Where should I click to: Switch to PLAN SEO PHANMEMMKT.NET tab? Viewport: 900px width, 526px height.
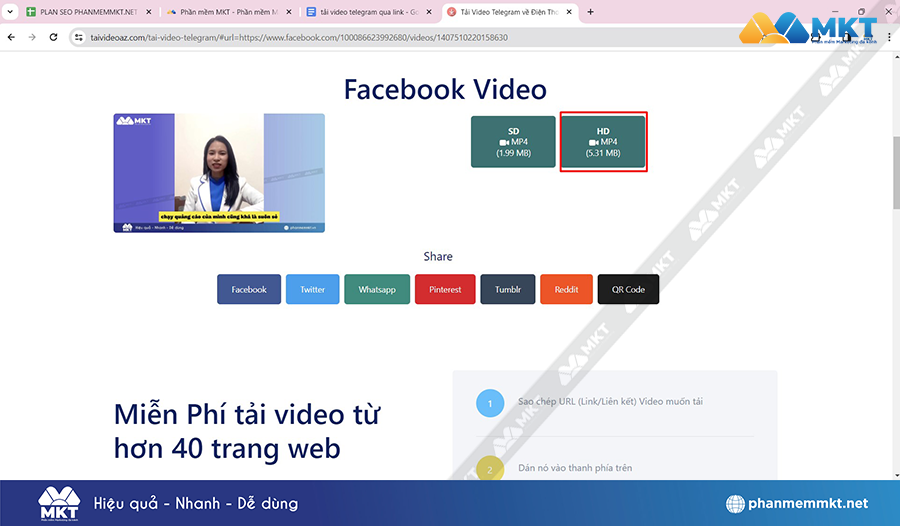click(x=89, y=12)
